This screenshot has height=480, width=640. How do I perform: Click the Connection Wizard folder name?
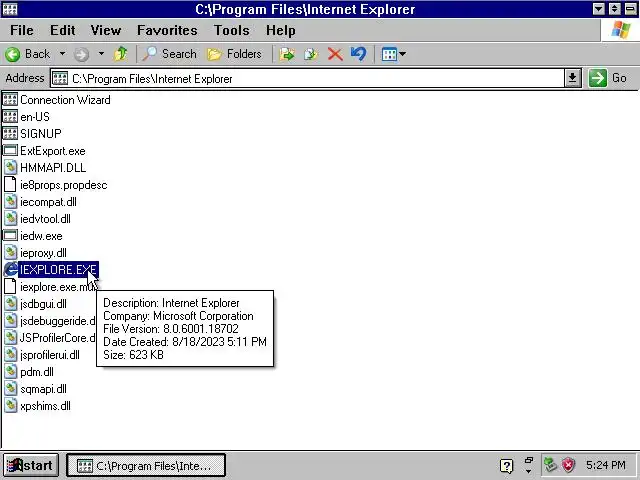tap(65, 100)
